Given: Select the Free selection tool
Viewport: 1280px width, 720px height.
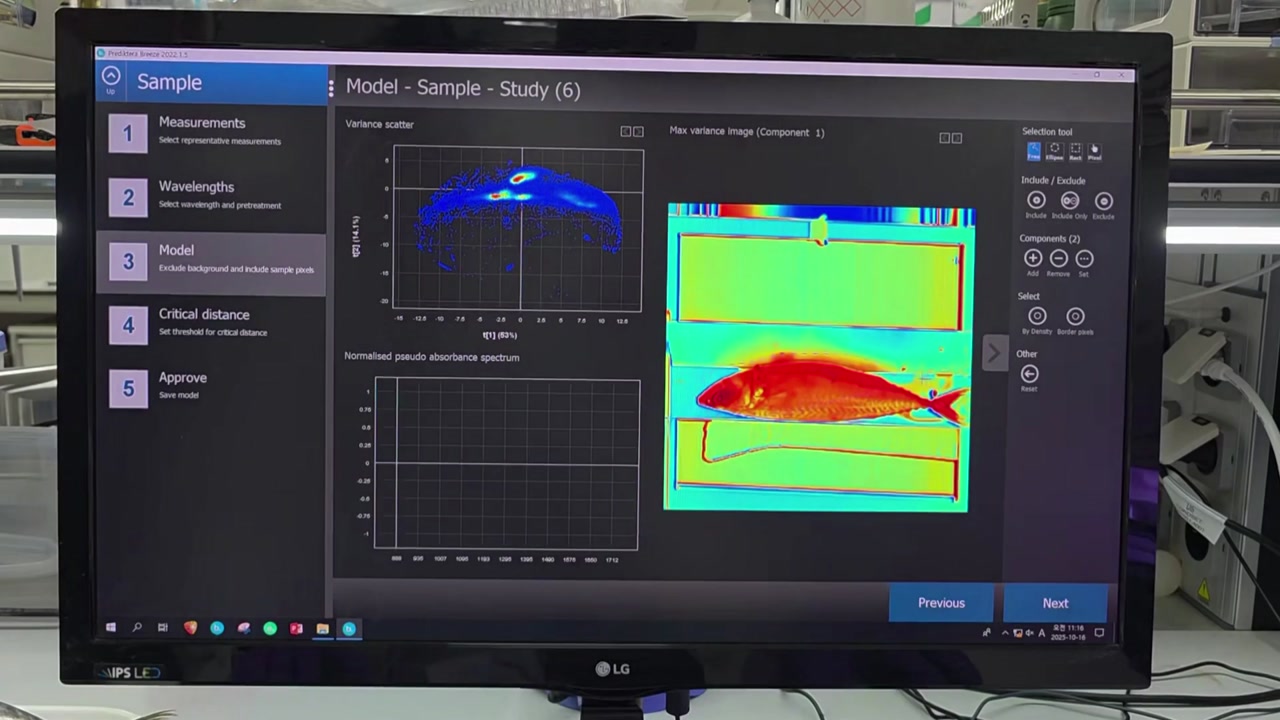Looking at the screenshot, I should (1033, 150).
